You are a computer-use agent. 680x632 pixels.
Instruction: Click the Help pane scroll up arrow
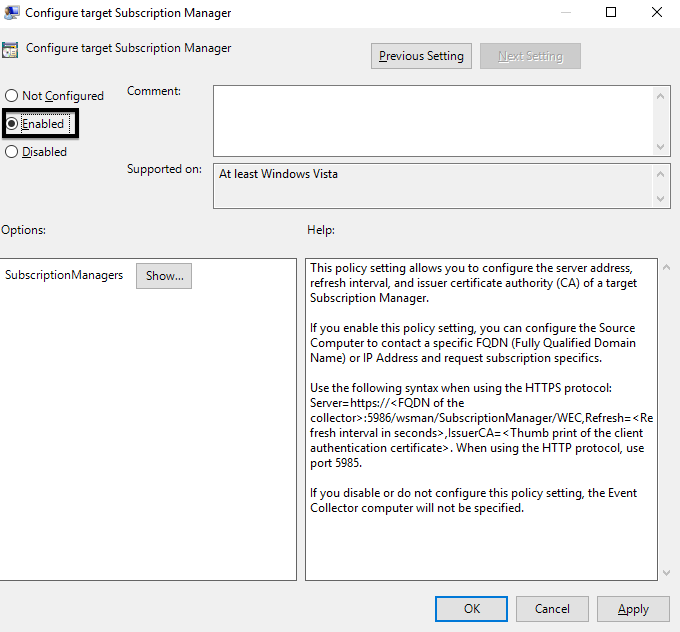point(667,268)
